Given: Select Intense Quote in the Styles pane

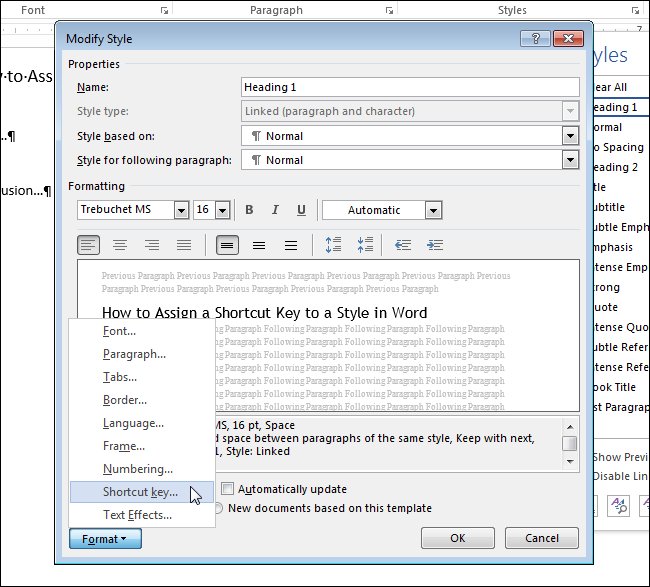Looking at the screenshot, I should [621, 327].
